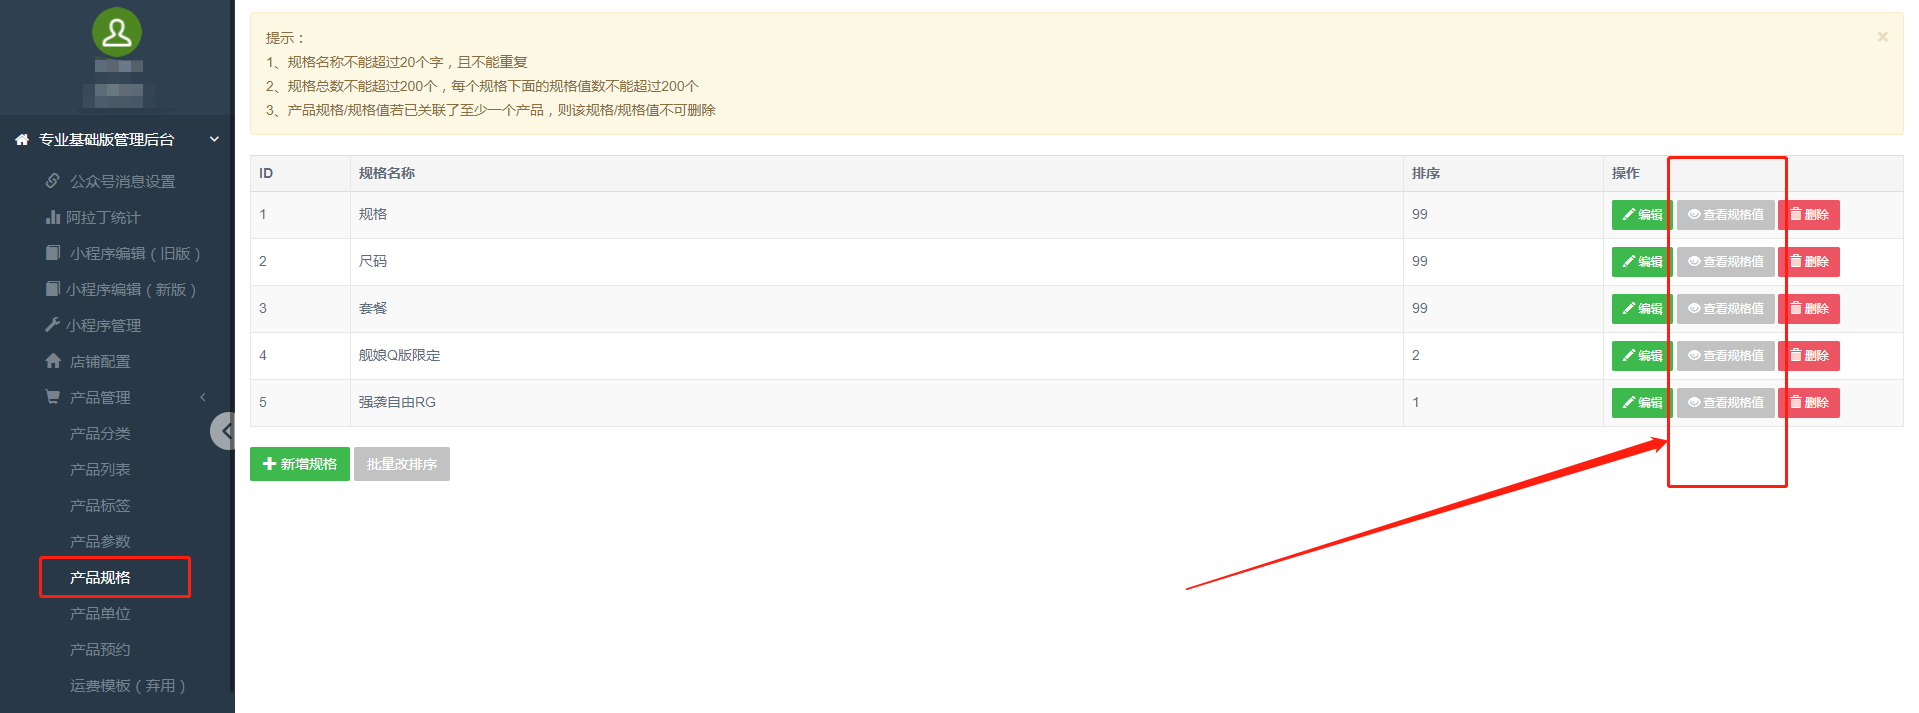Collapse sidebar using round arrow handle
This screenshot has height=713, width=1919.
pos(224,431)
